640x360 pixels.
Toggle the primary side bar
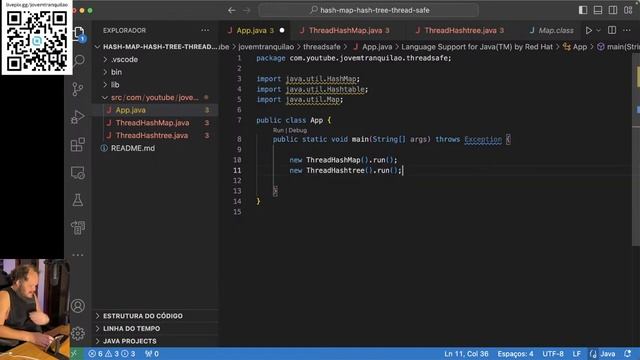pos(583,10)
